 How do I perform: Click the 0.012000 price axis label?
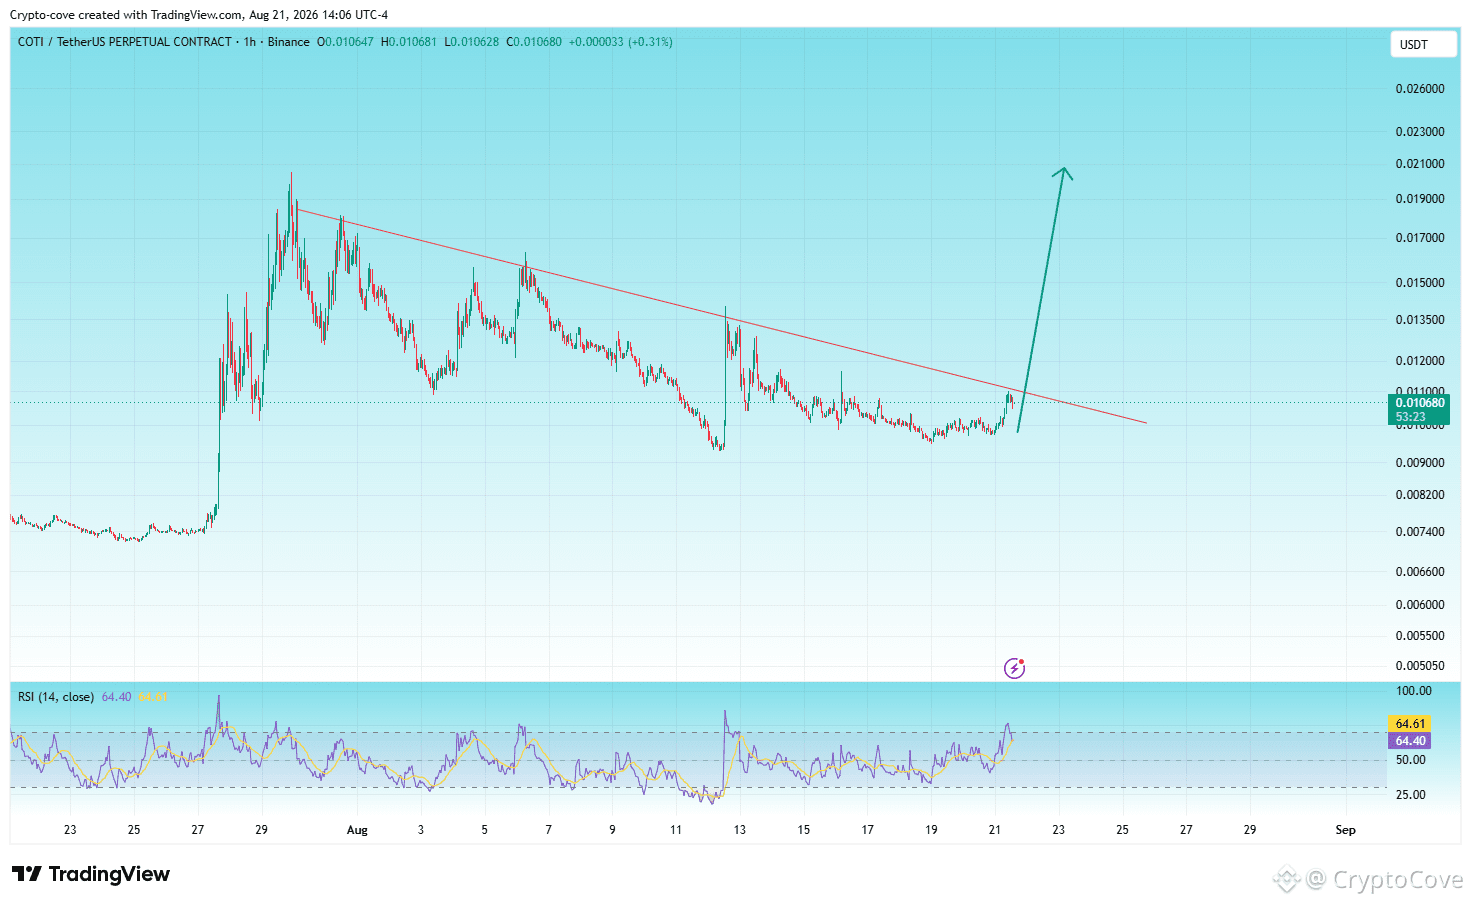coord(1420,361)
